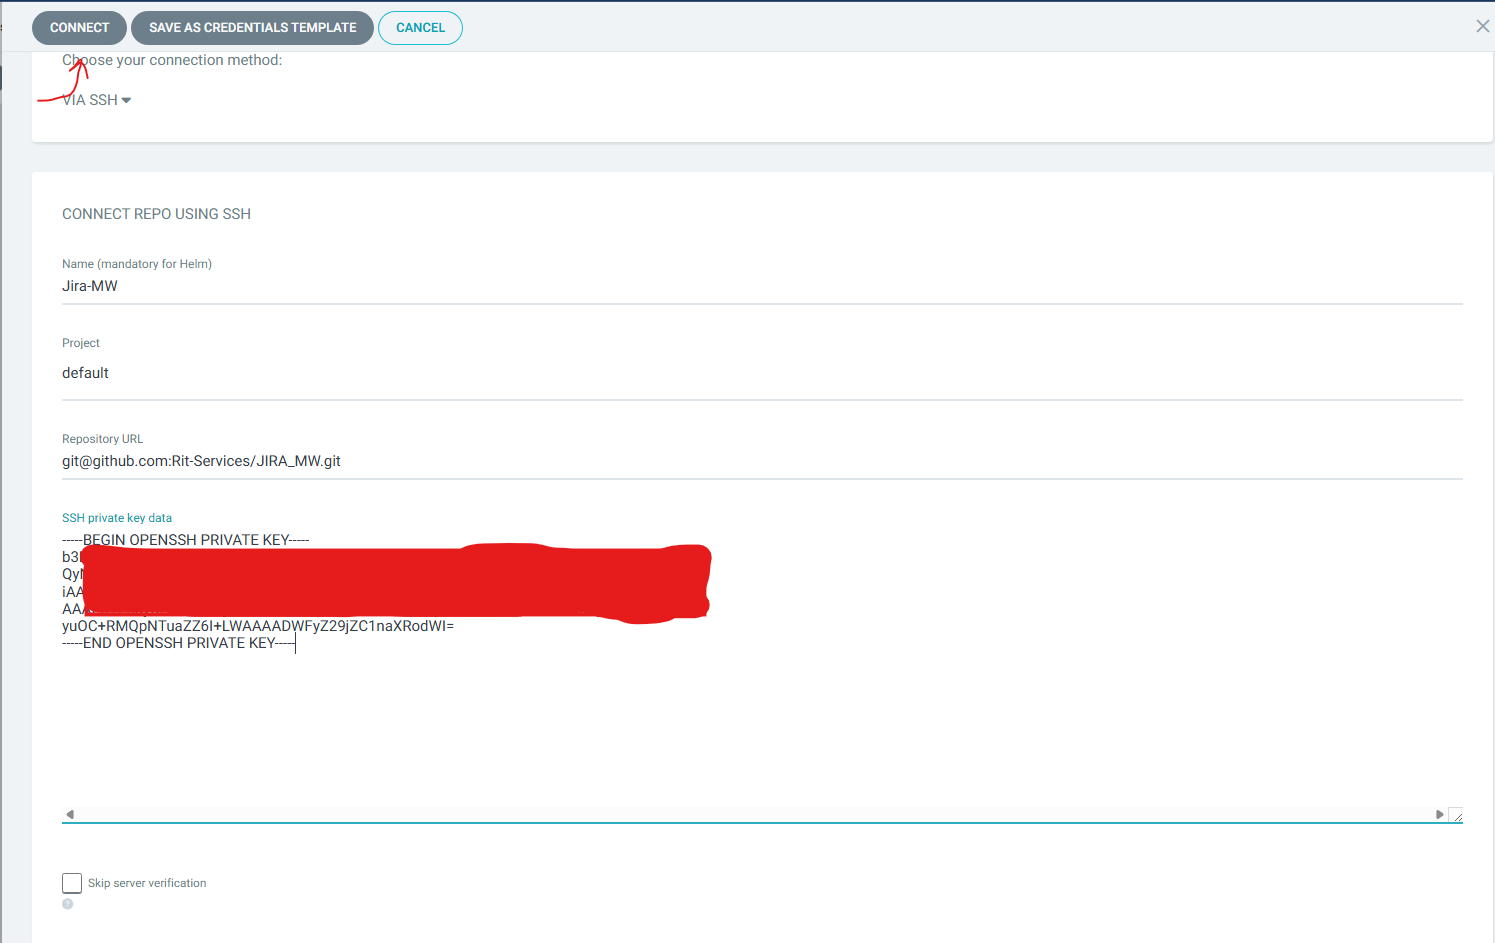
Task: Click right scroll arrow of key textarea
Action: [1439, 814]
